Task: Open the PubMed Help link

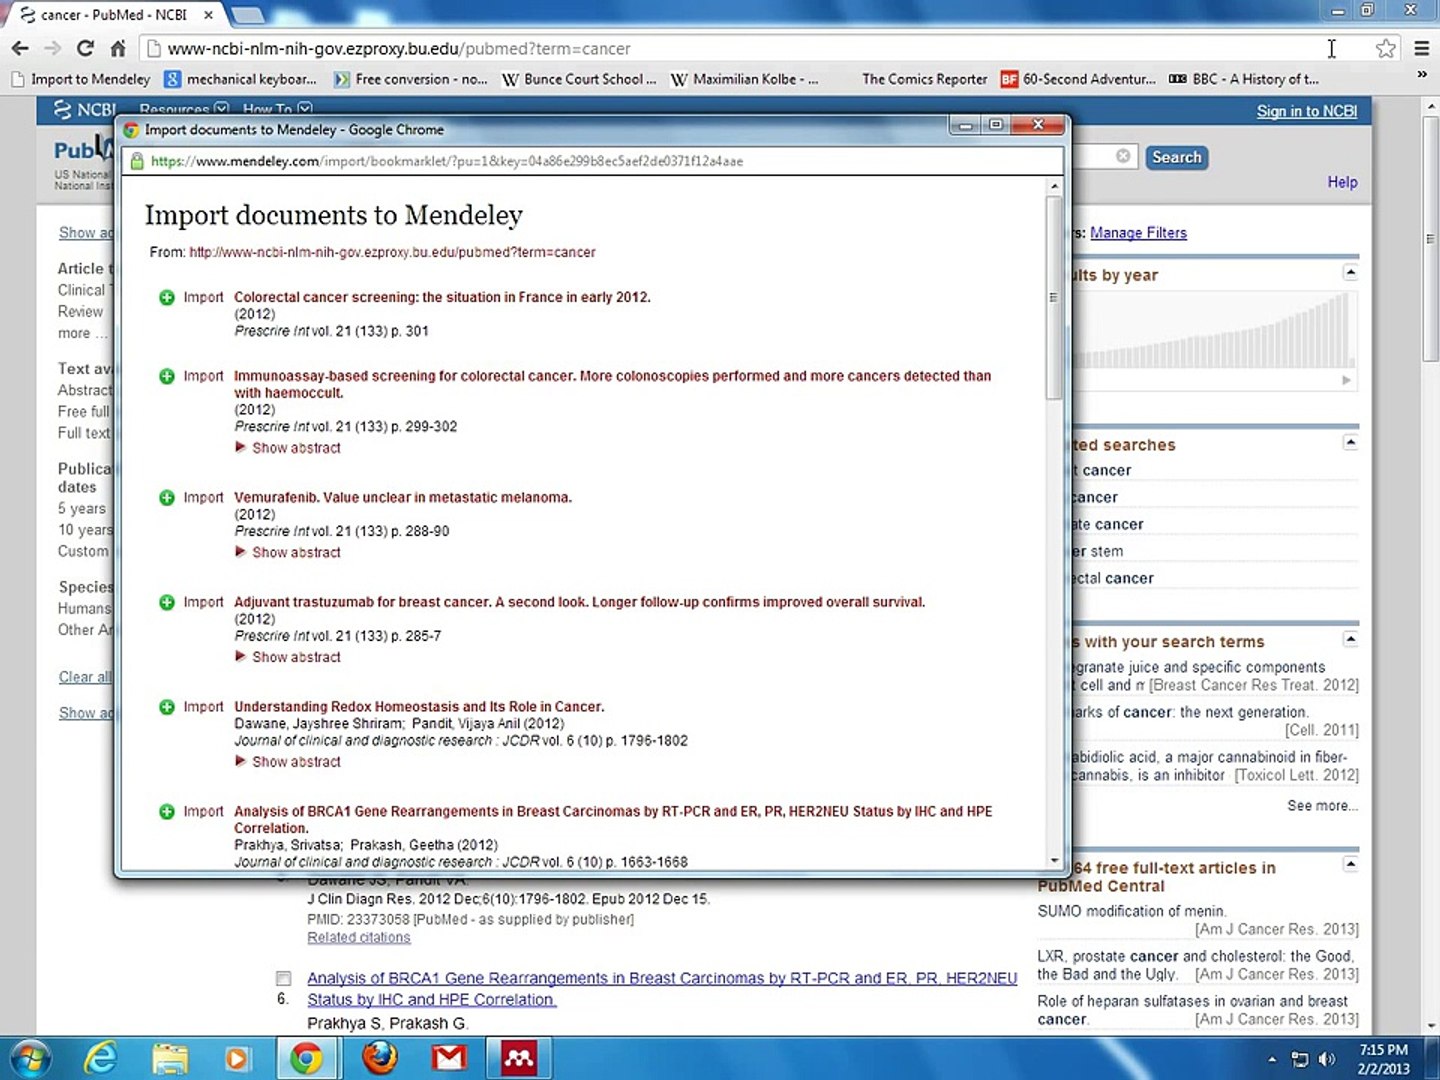Action: [1342, 182]
